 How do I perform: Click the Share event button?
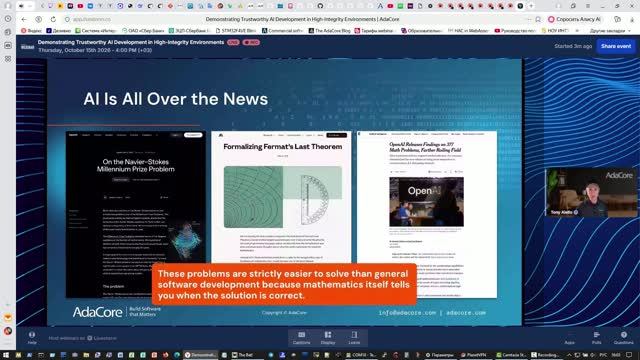click(616, 46)
